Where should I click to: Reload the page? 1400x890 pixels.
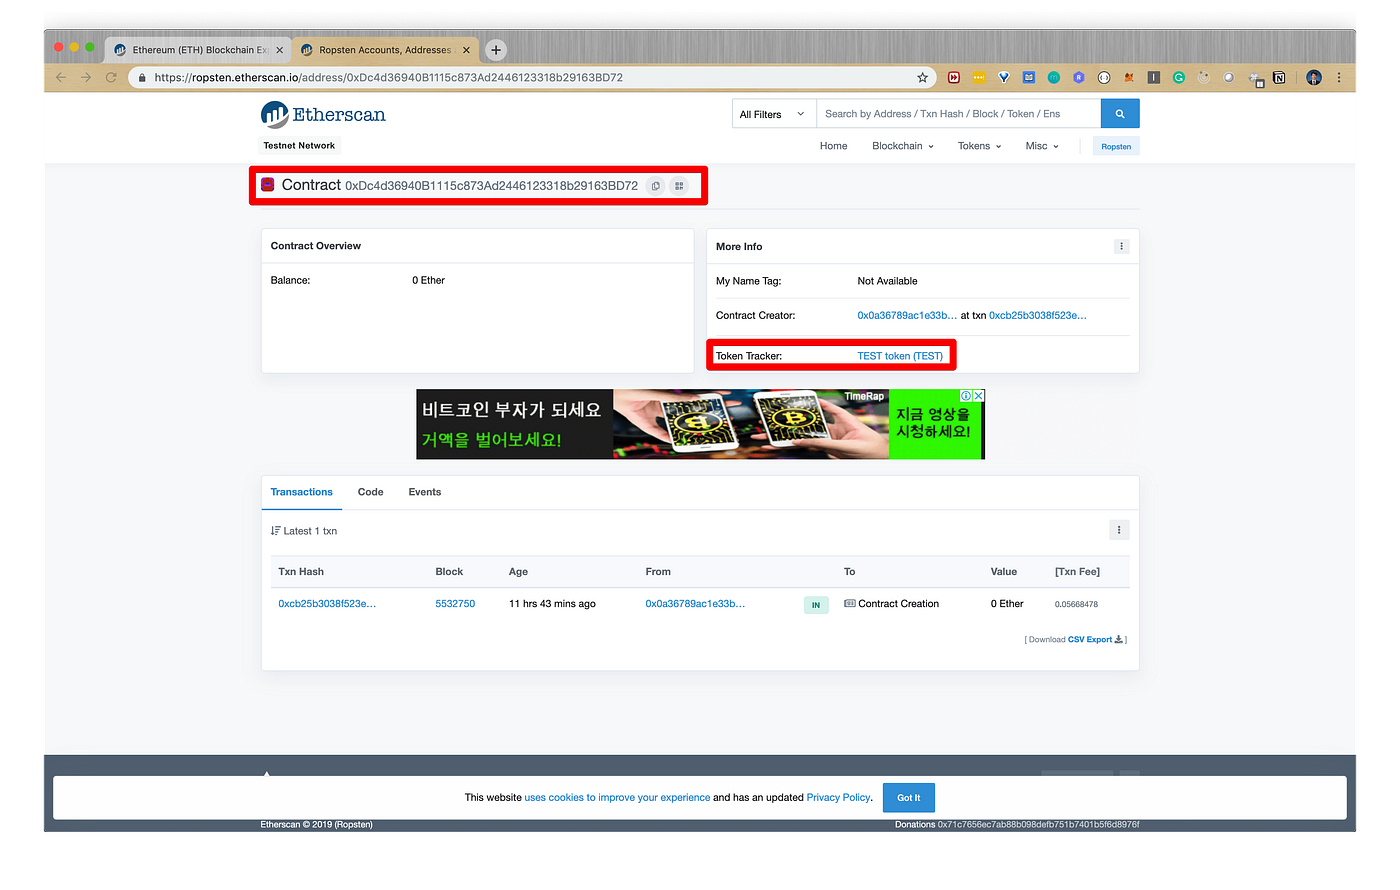[111, 77]
